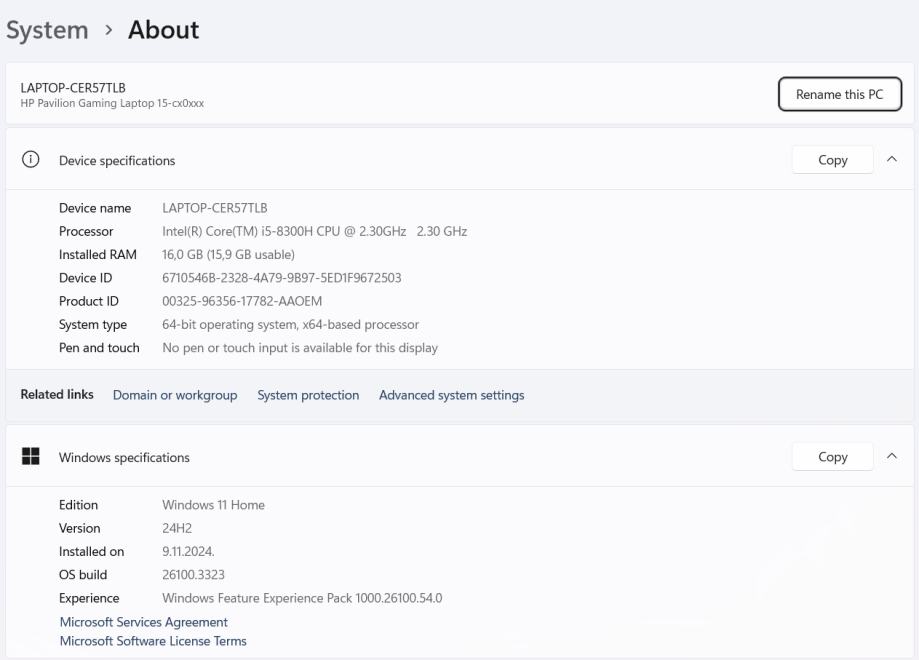Click Edition value Windows 11 Home
This screenshot has height=660, width=919.
coord(213,505)
